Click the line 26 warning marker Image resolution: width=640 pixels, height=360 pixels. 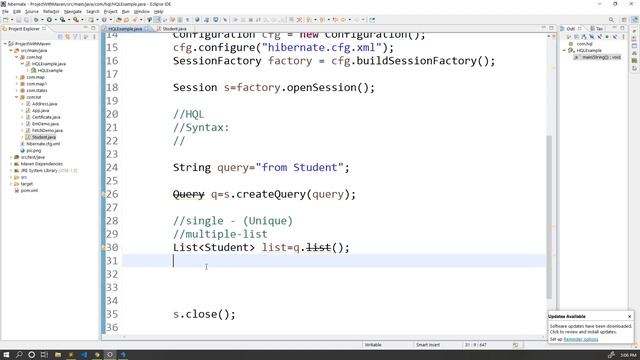[104, 194]
